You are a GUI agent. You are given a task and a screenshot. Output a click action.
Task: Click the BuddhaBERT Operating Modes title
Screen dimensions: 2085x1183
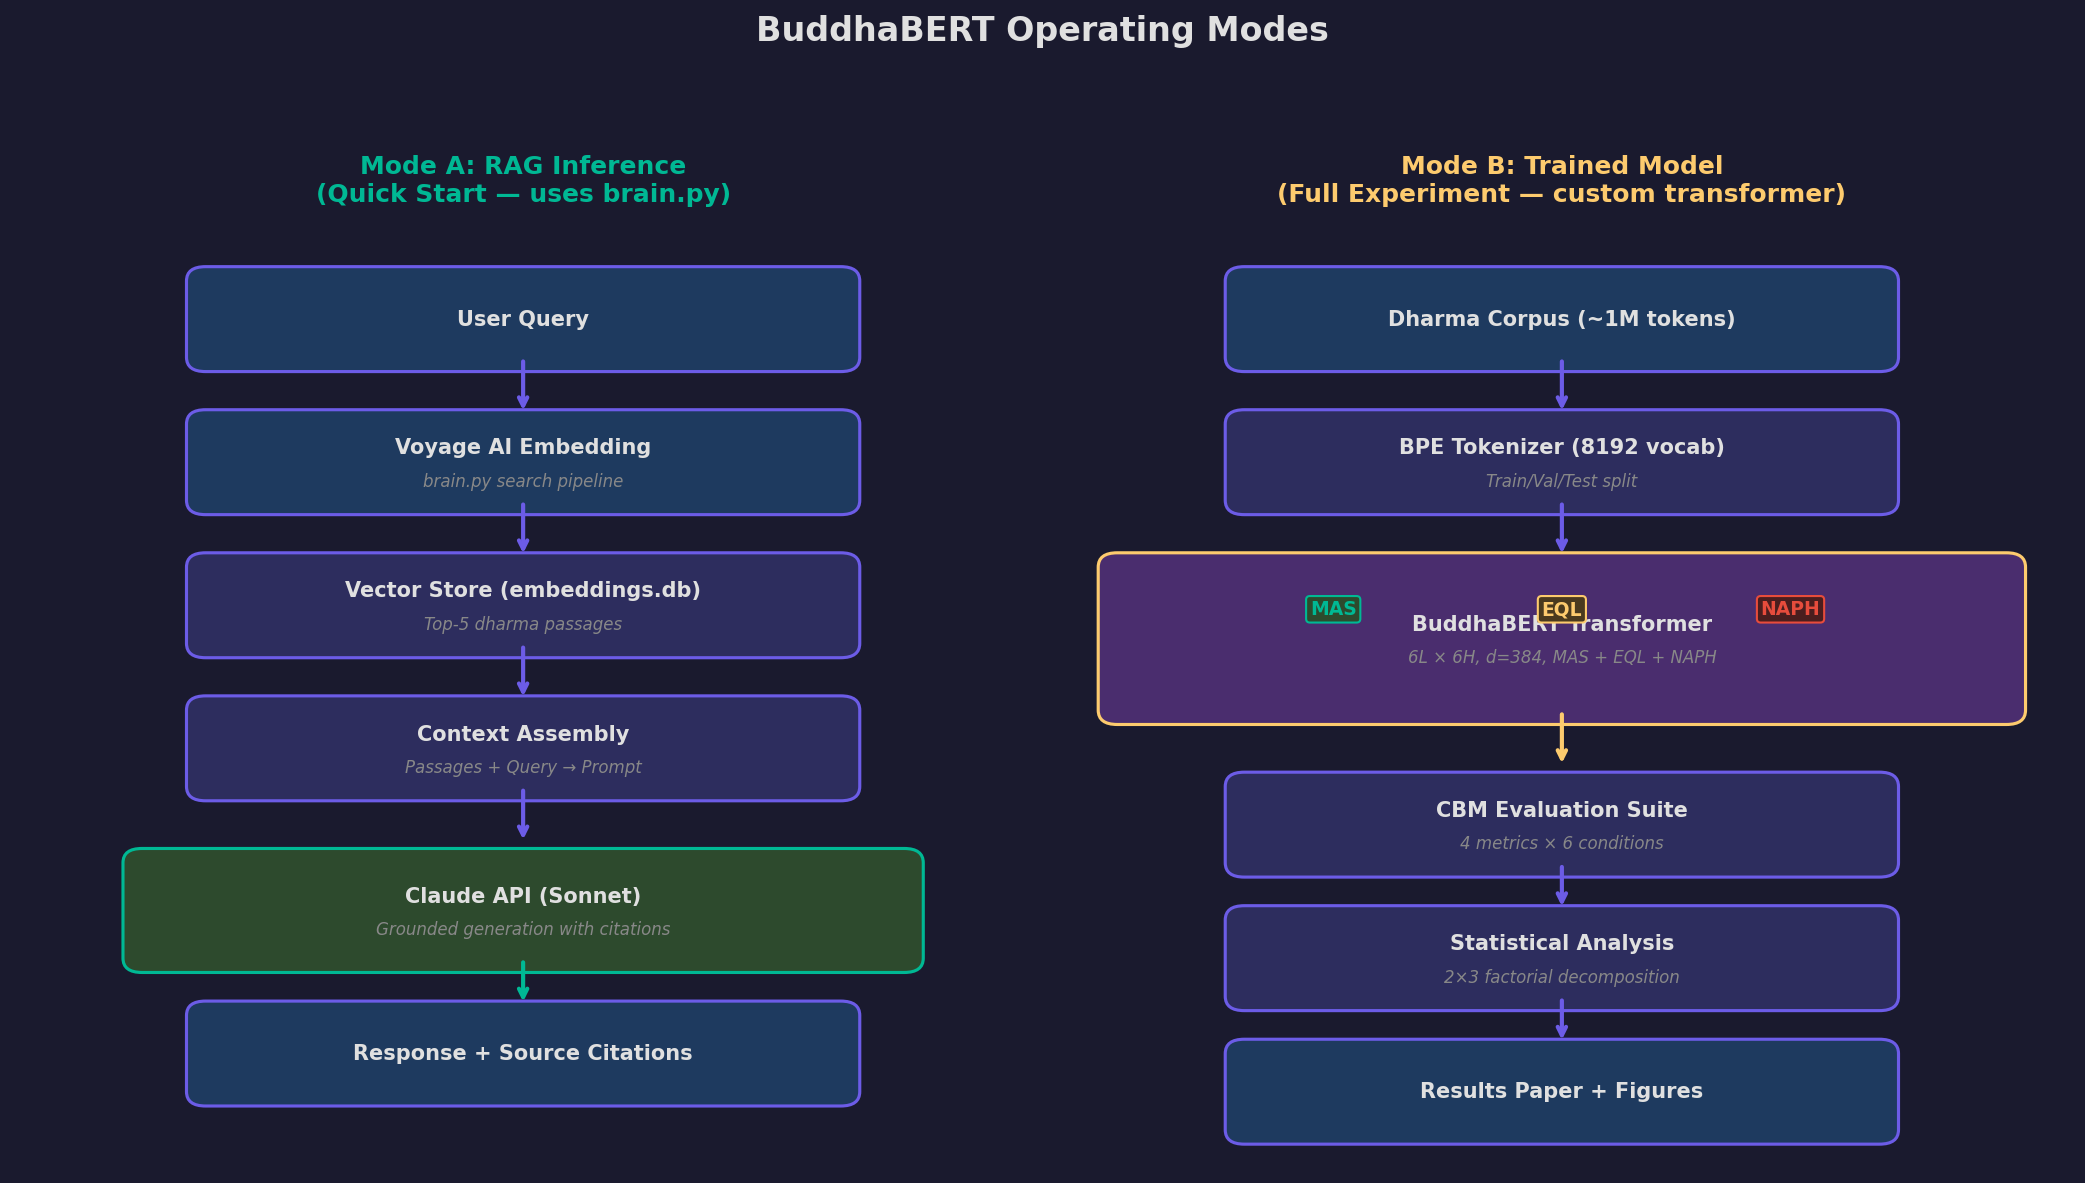click(x=1042, y=30)
